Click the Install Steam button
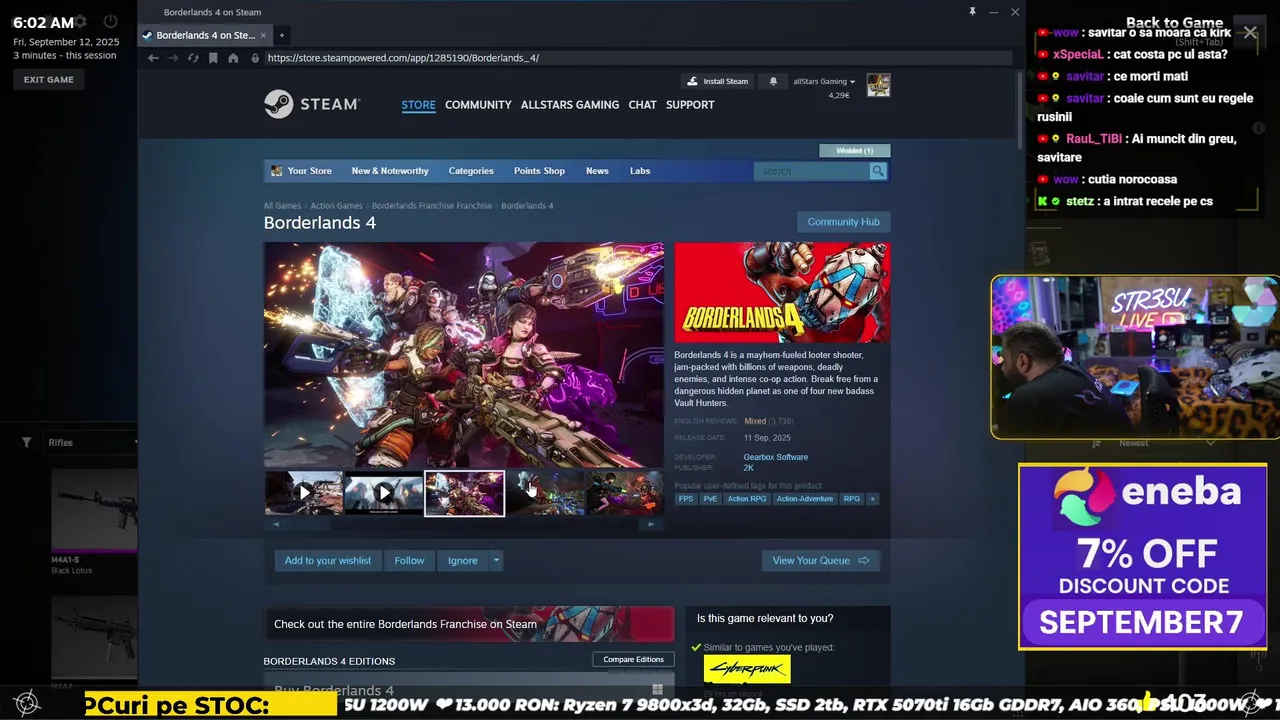1280x720 pixels. tap(717, 81)
